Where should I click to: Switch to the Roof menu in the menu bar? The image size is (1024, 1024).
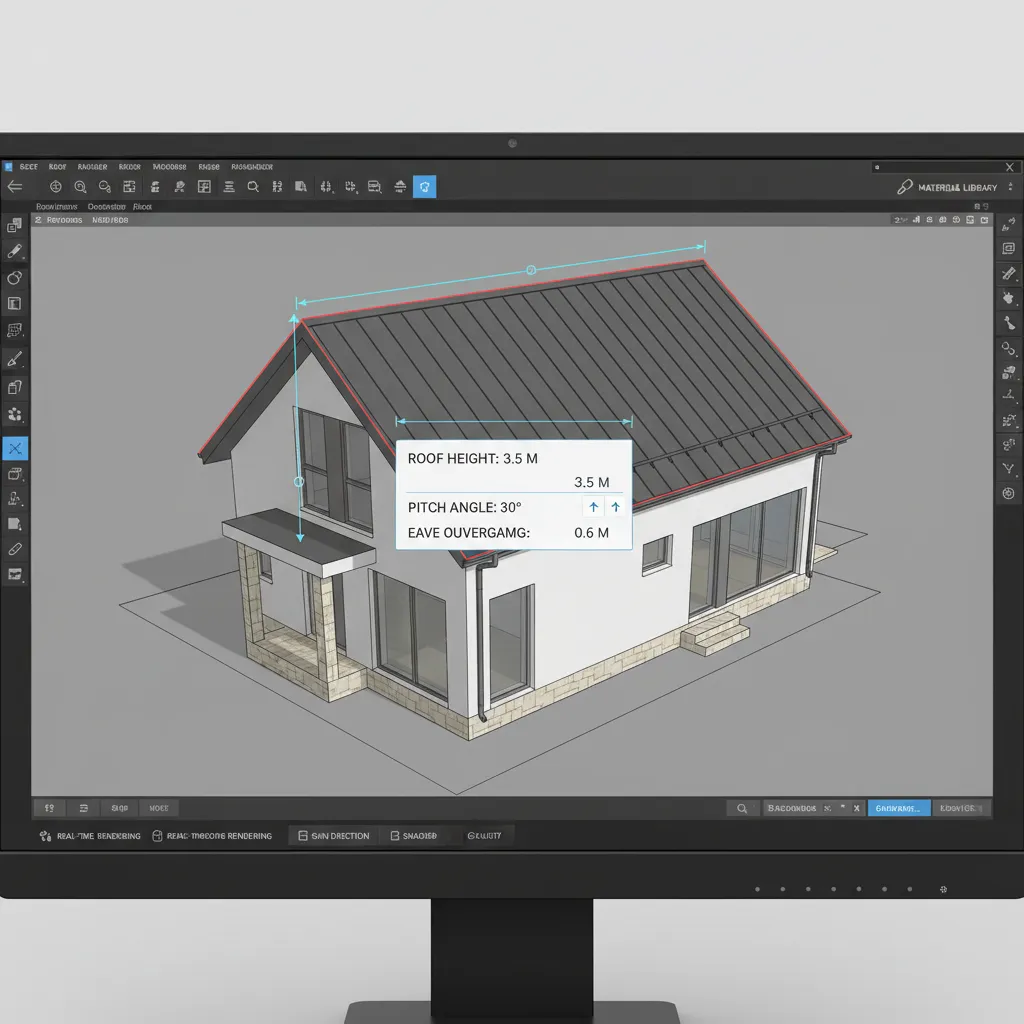(x=57, y=166)
